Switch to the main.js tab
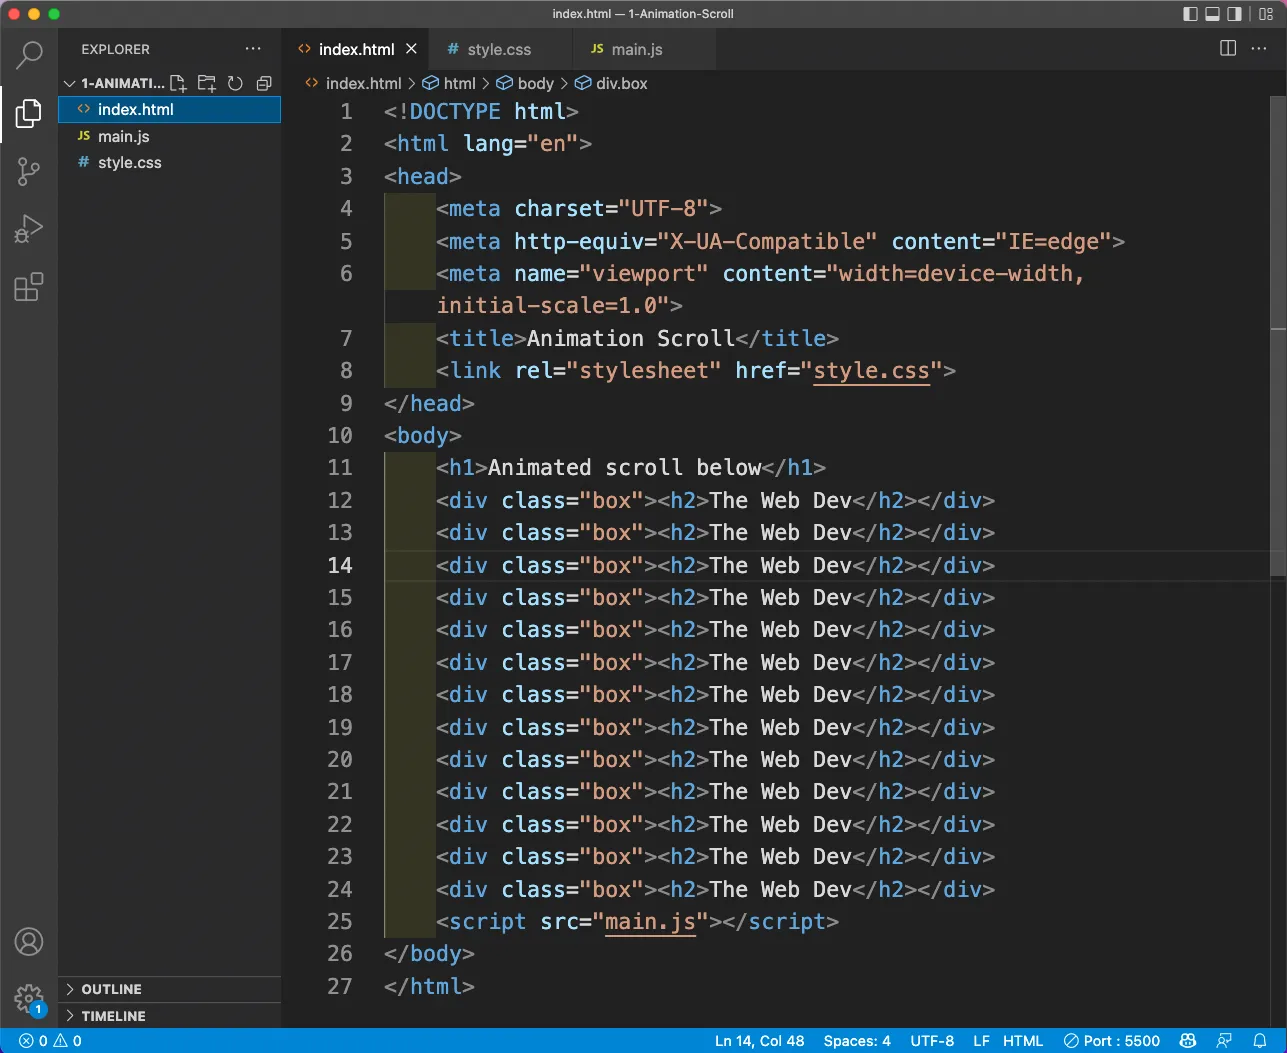 (x=637, y=49)
